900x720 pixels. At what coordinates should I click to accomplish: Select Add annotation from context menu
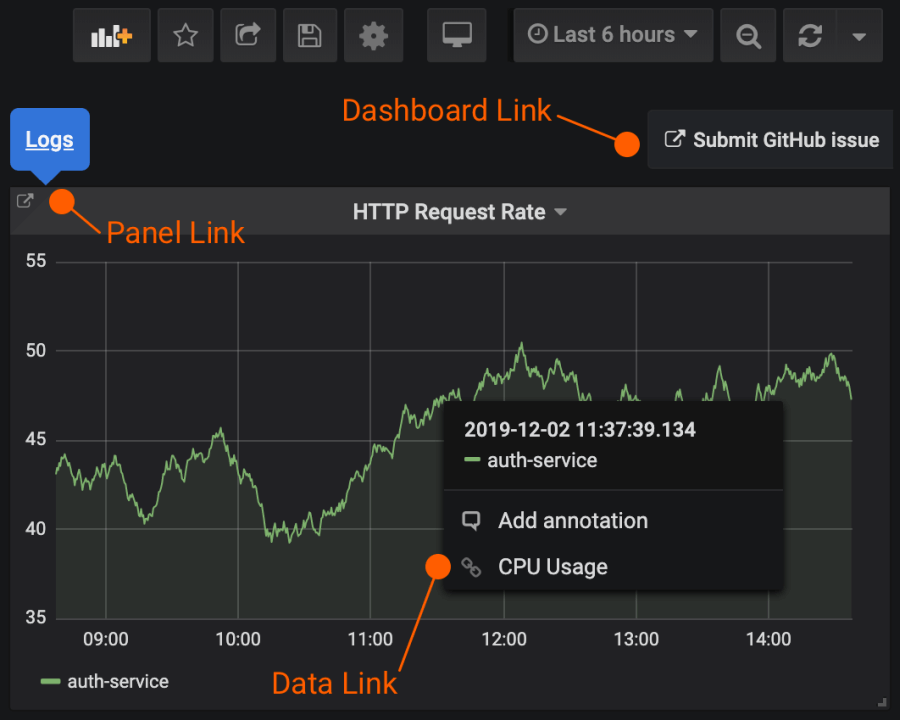pyautogui.click(x=573, y=520)
